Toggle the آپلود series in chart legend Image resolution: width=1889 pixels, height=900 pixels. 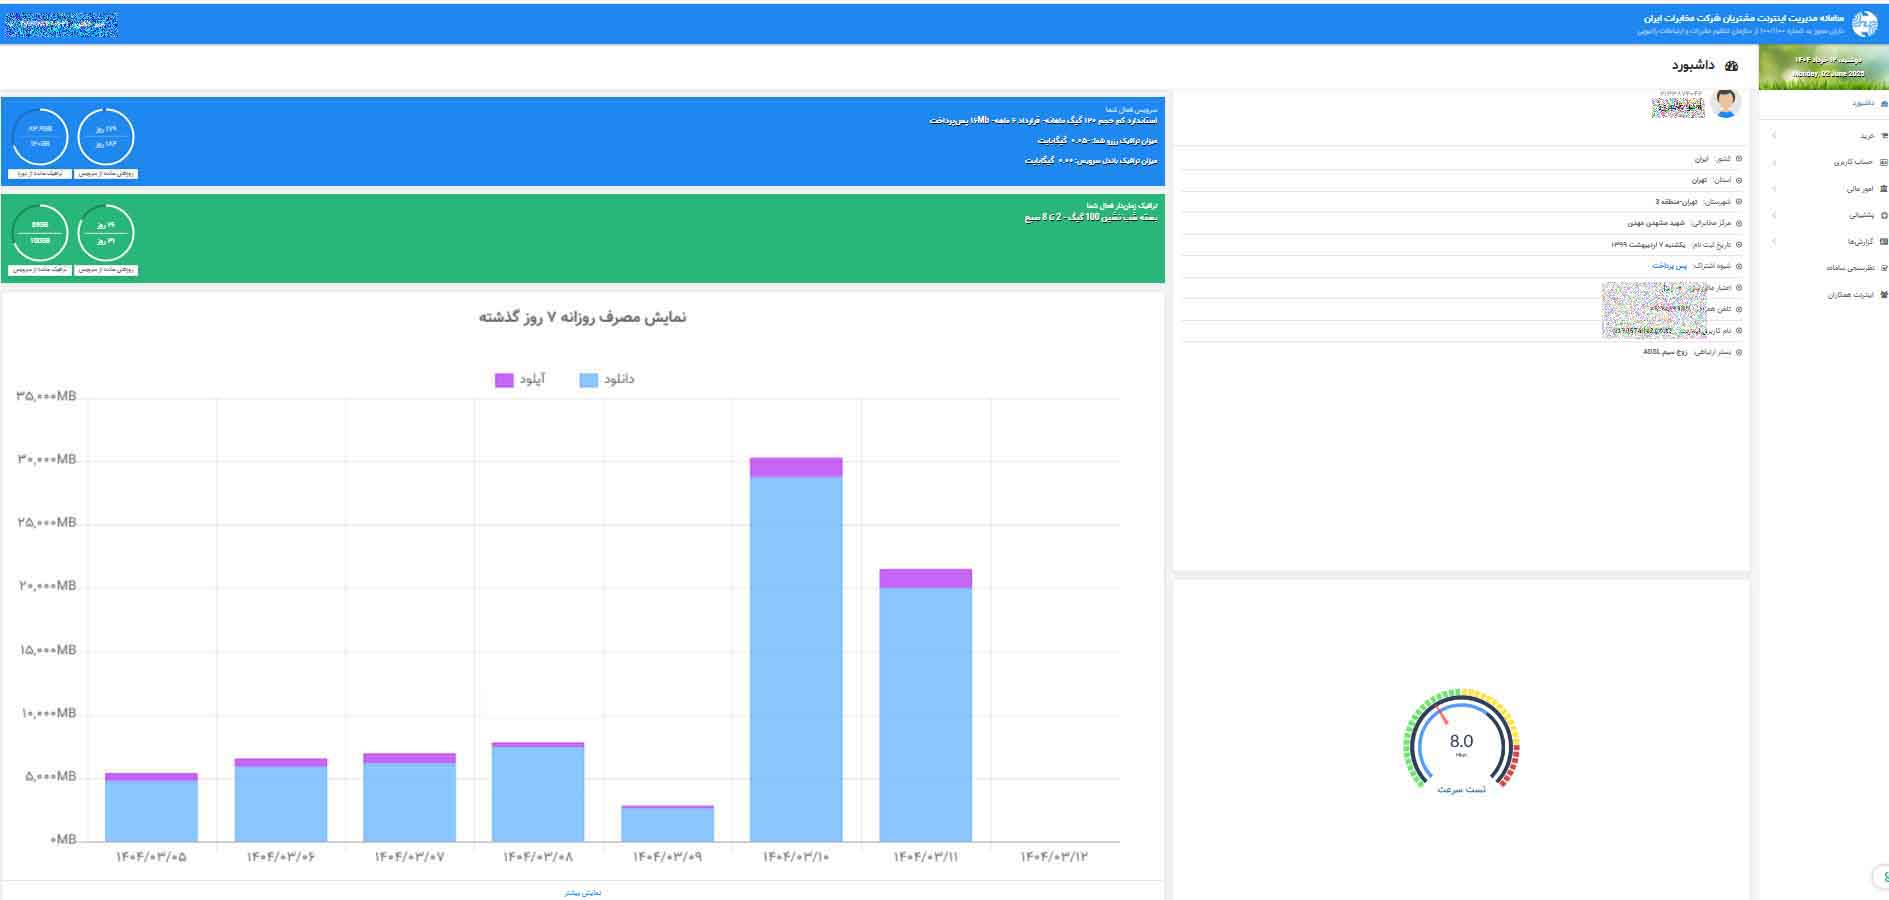(x=520, y=380)
